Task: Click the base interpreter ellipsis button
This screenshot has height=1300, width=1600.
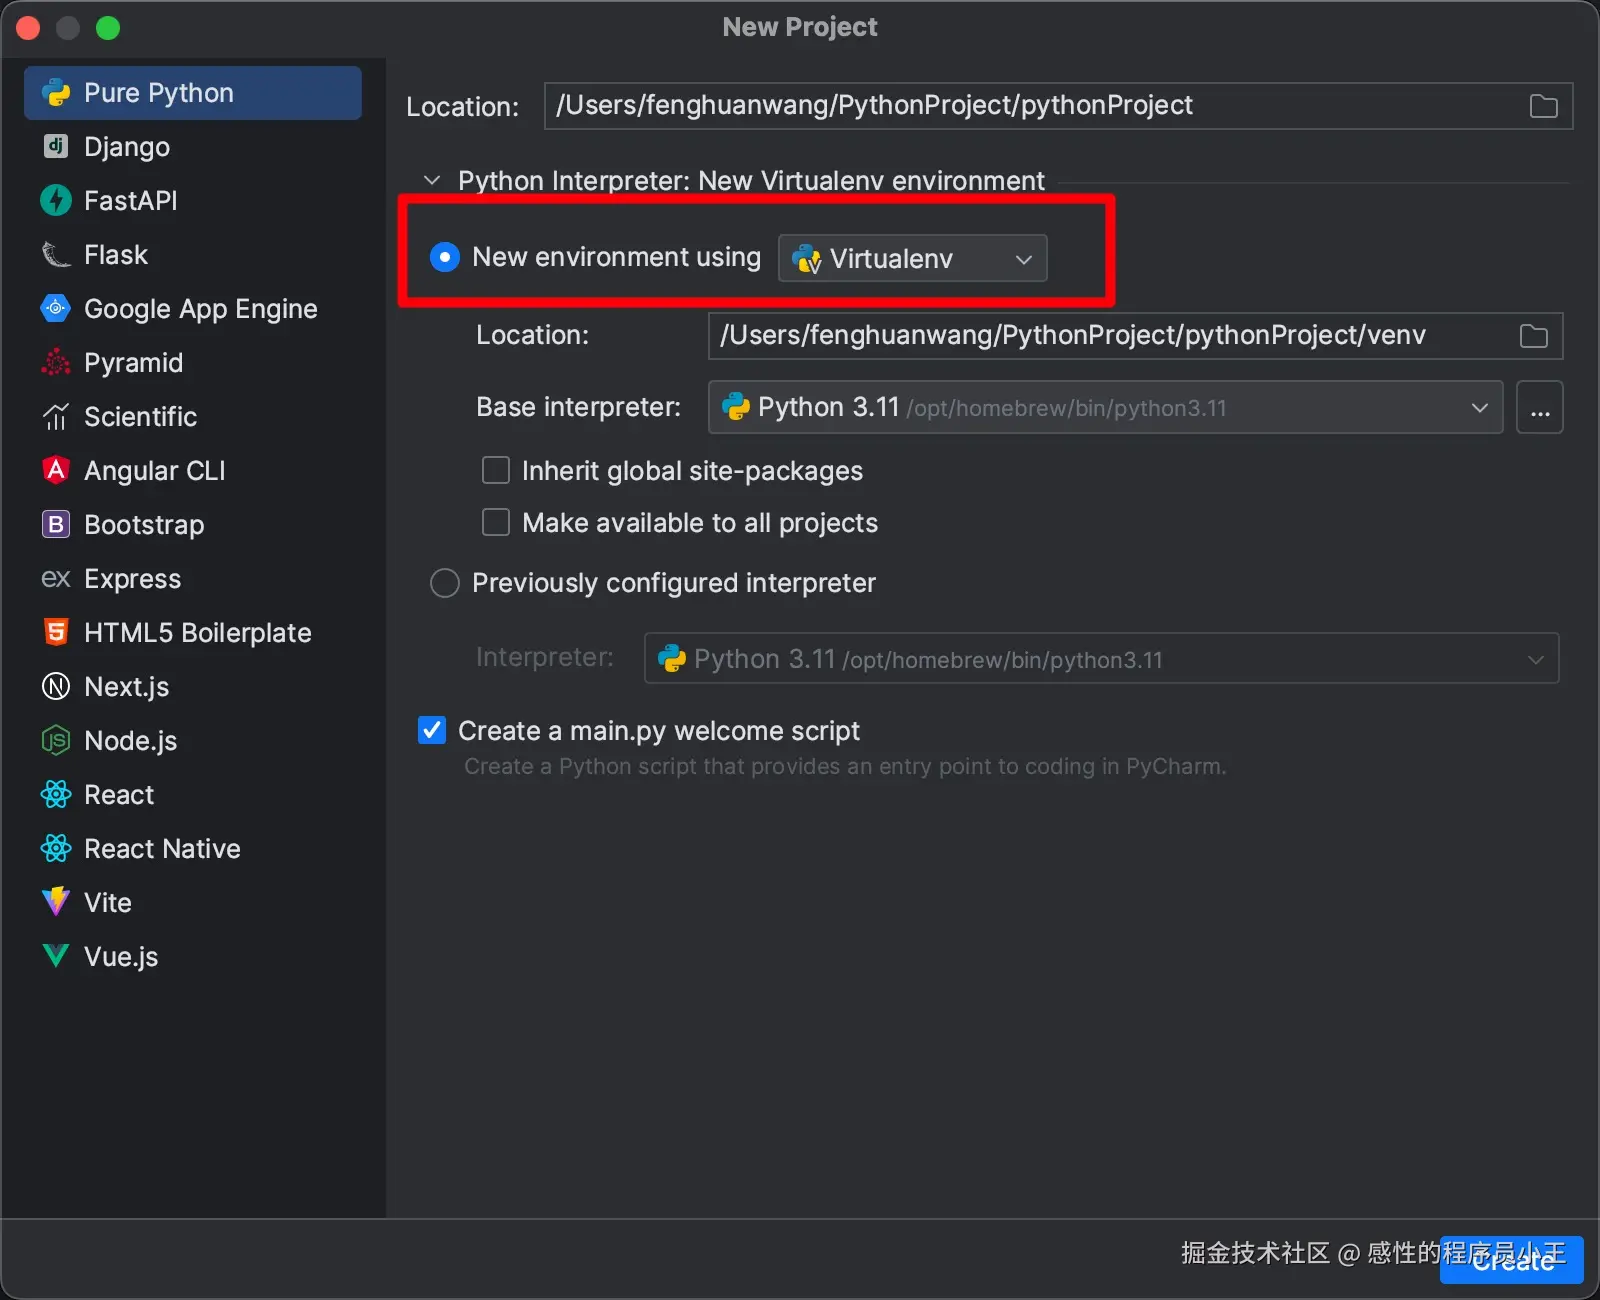Action: click(1540, 407)
